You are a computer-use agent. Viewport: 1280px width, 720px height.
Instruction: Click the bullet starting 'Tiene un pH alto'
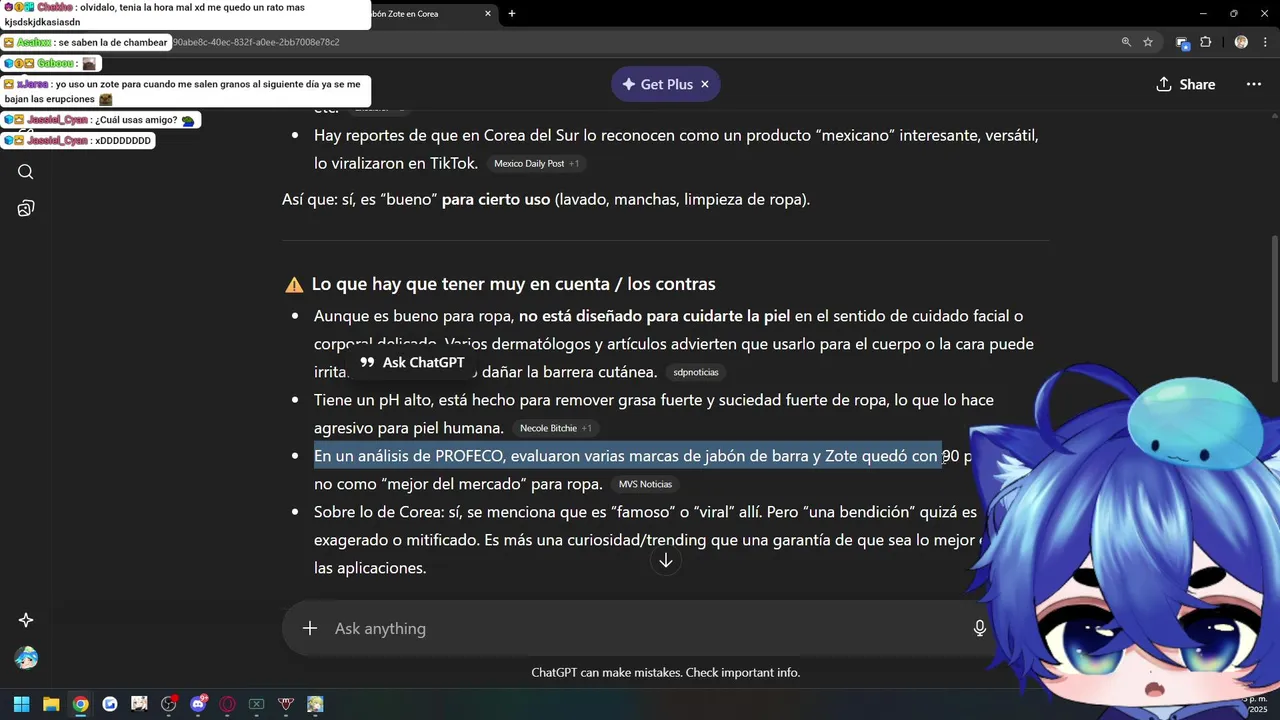(x=654, y=414)
